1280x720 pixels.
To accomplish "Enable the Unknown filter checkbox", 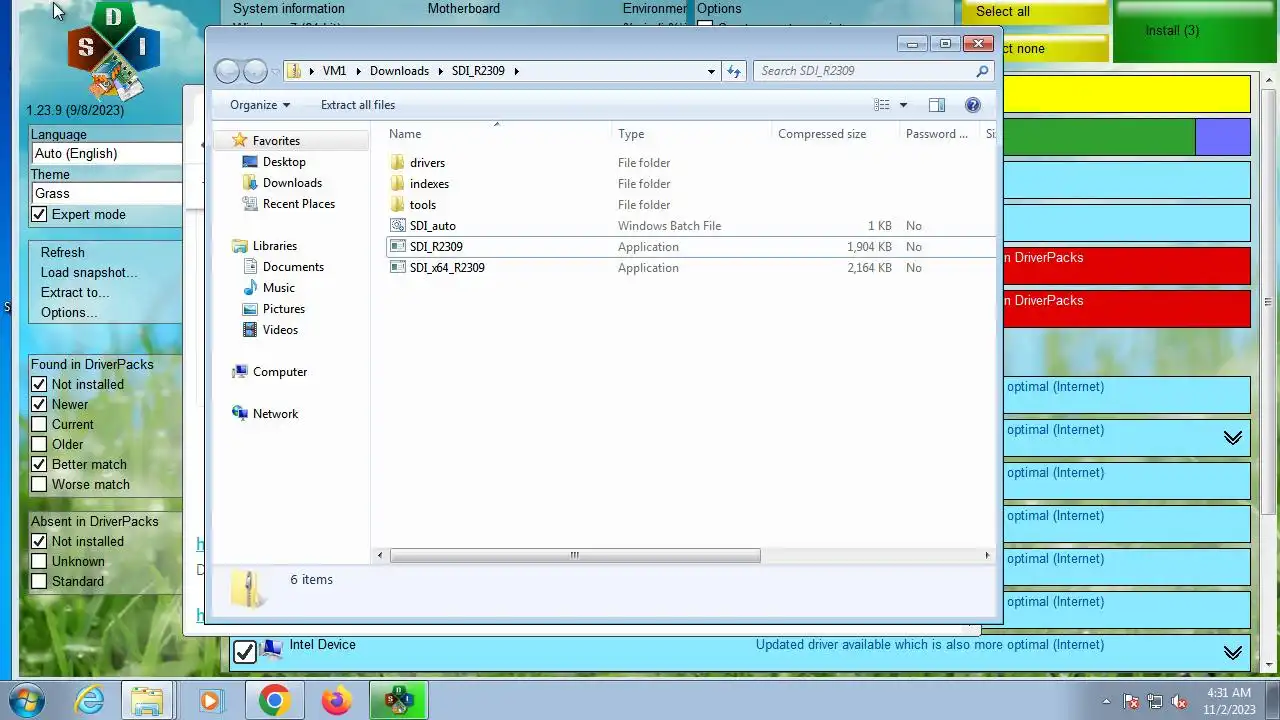I will (x=39, y=561).
